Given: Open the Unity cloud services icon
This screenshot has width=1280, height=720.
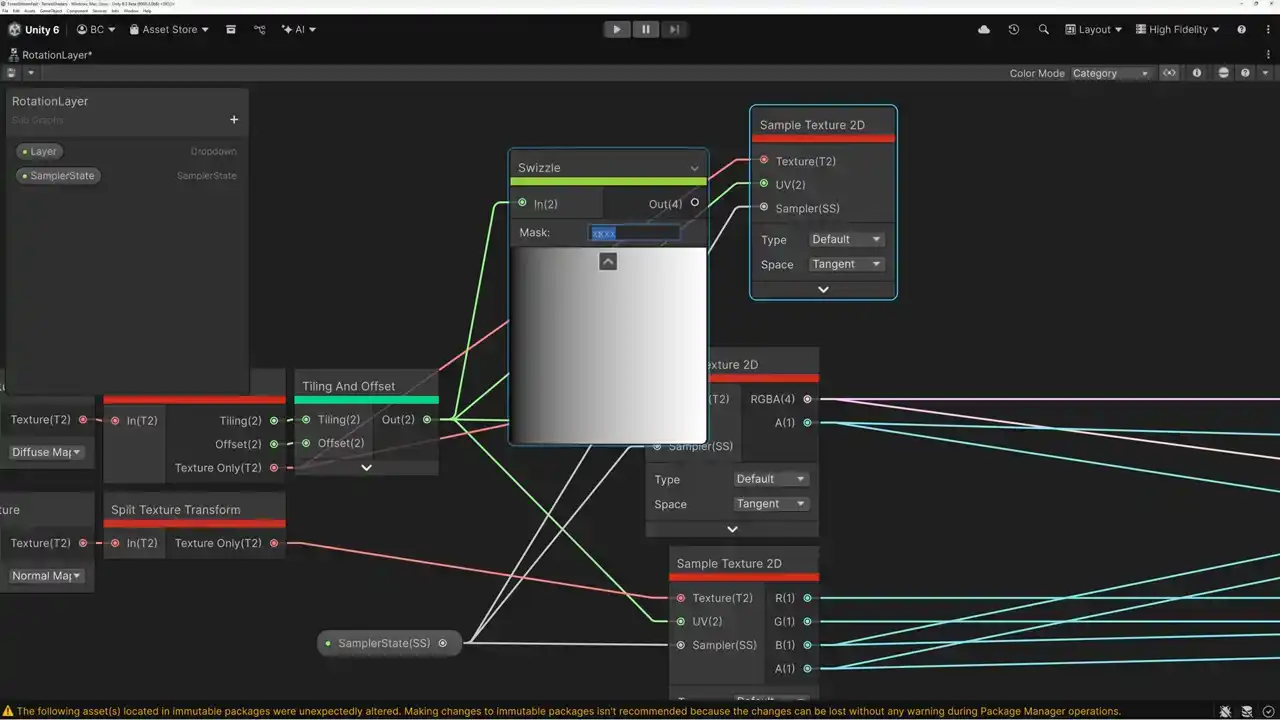Looking at the screenshot, I should [984, 30].
